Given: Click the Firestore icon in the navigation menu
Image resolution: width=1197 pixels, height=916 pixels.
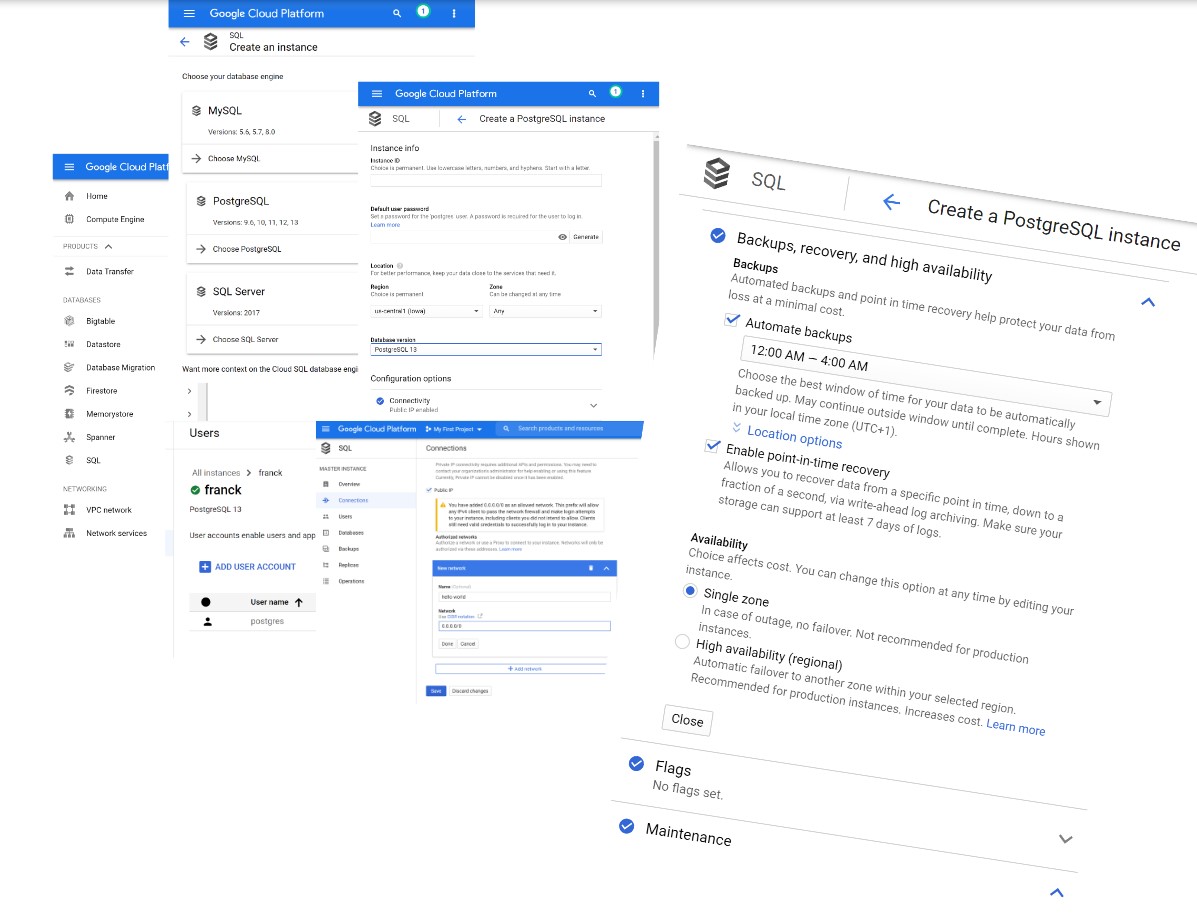Looking at the screenshot, I should [69, 390].
